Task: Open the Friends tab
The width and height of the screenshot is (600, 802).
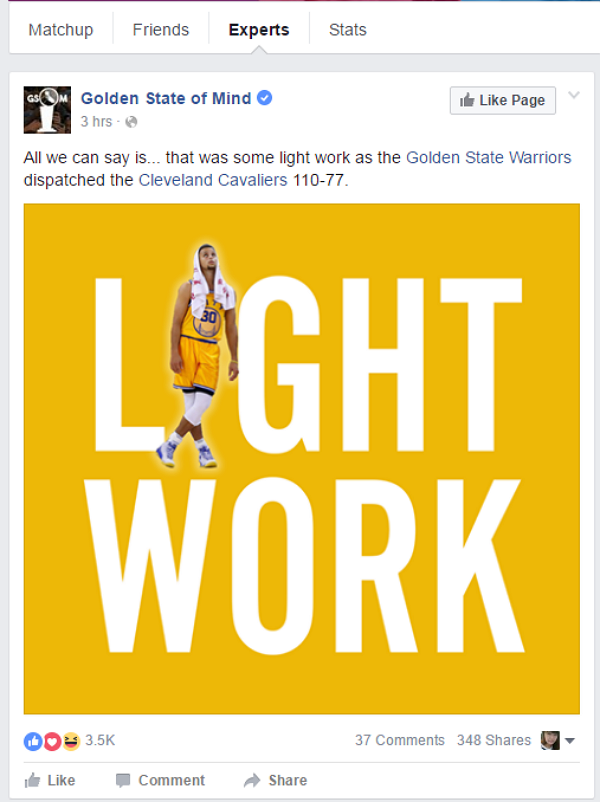Action: 161,30
